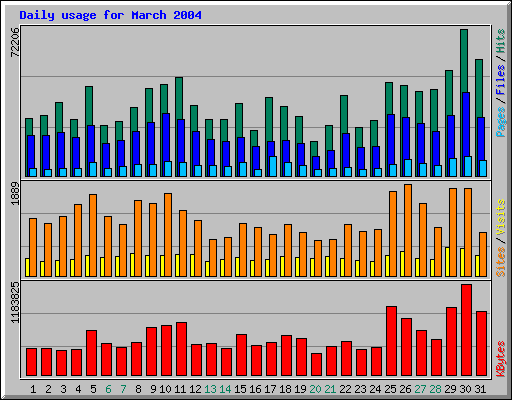Click the 72206 y-axis maximum value

[x=15, y=42]
